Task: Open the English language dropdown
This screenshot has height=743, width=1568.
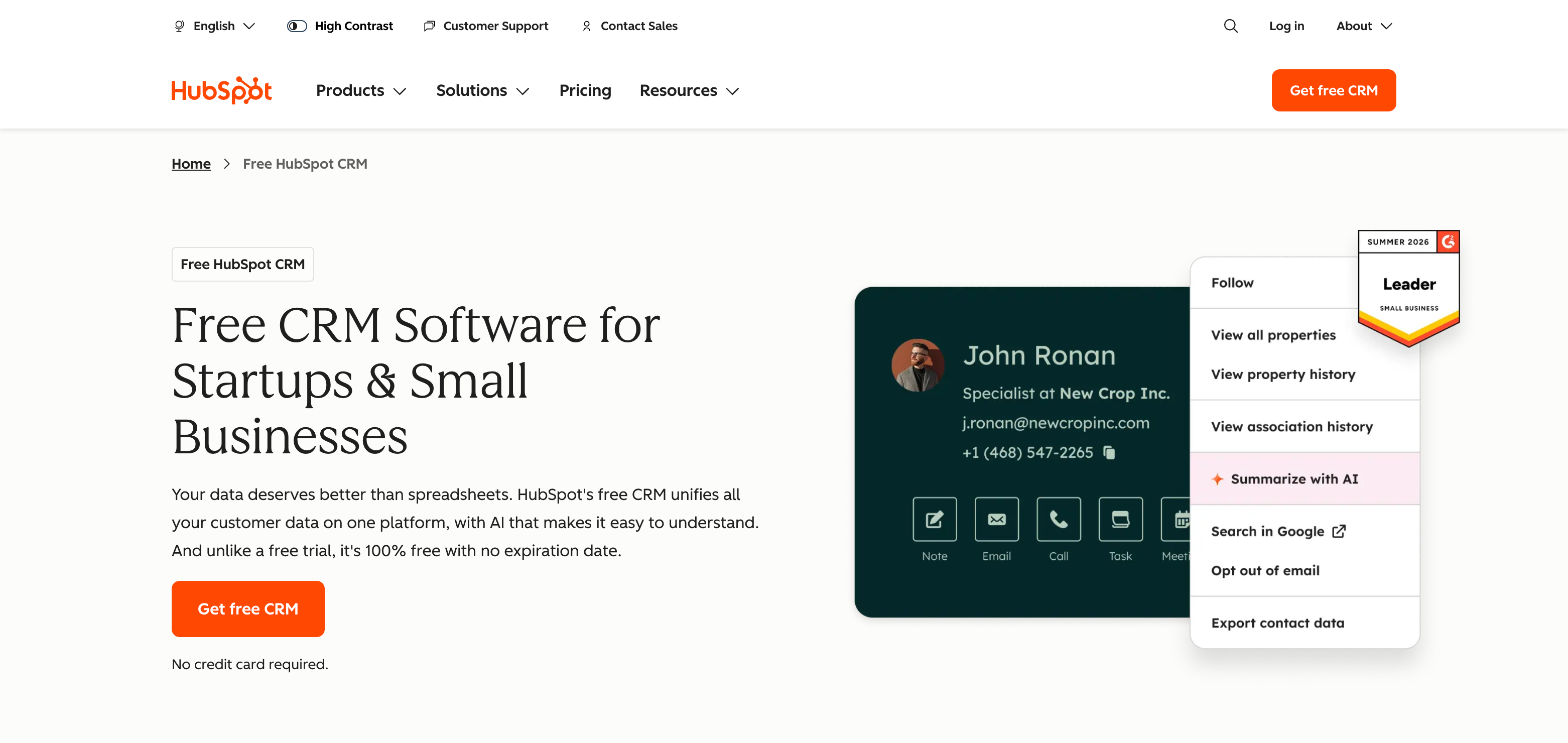Action: (x=215, y=26)
